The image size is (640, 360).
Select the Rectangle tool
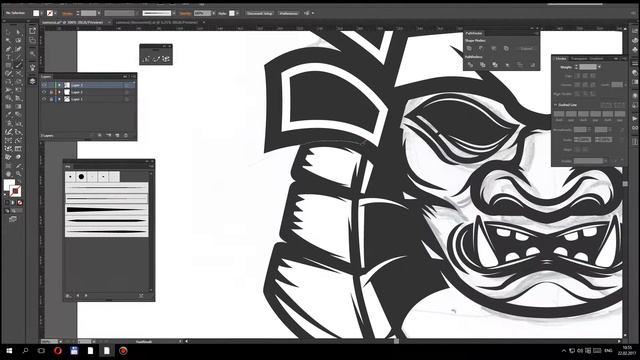[x=8, y=65]
